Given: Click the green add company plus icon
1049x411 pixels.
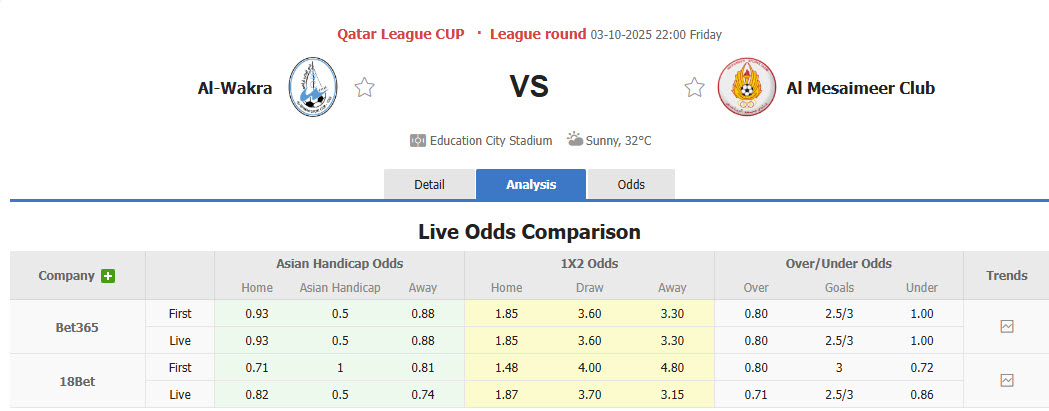Looking at the screenshot, I should (108, 276).
